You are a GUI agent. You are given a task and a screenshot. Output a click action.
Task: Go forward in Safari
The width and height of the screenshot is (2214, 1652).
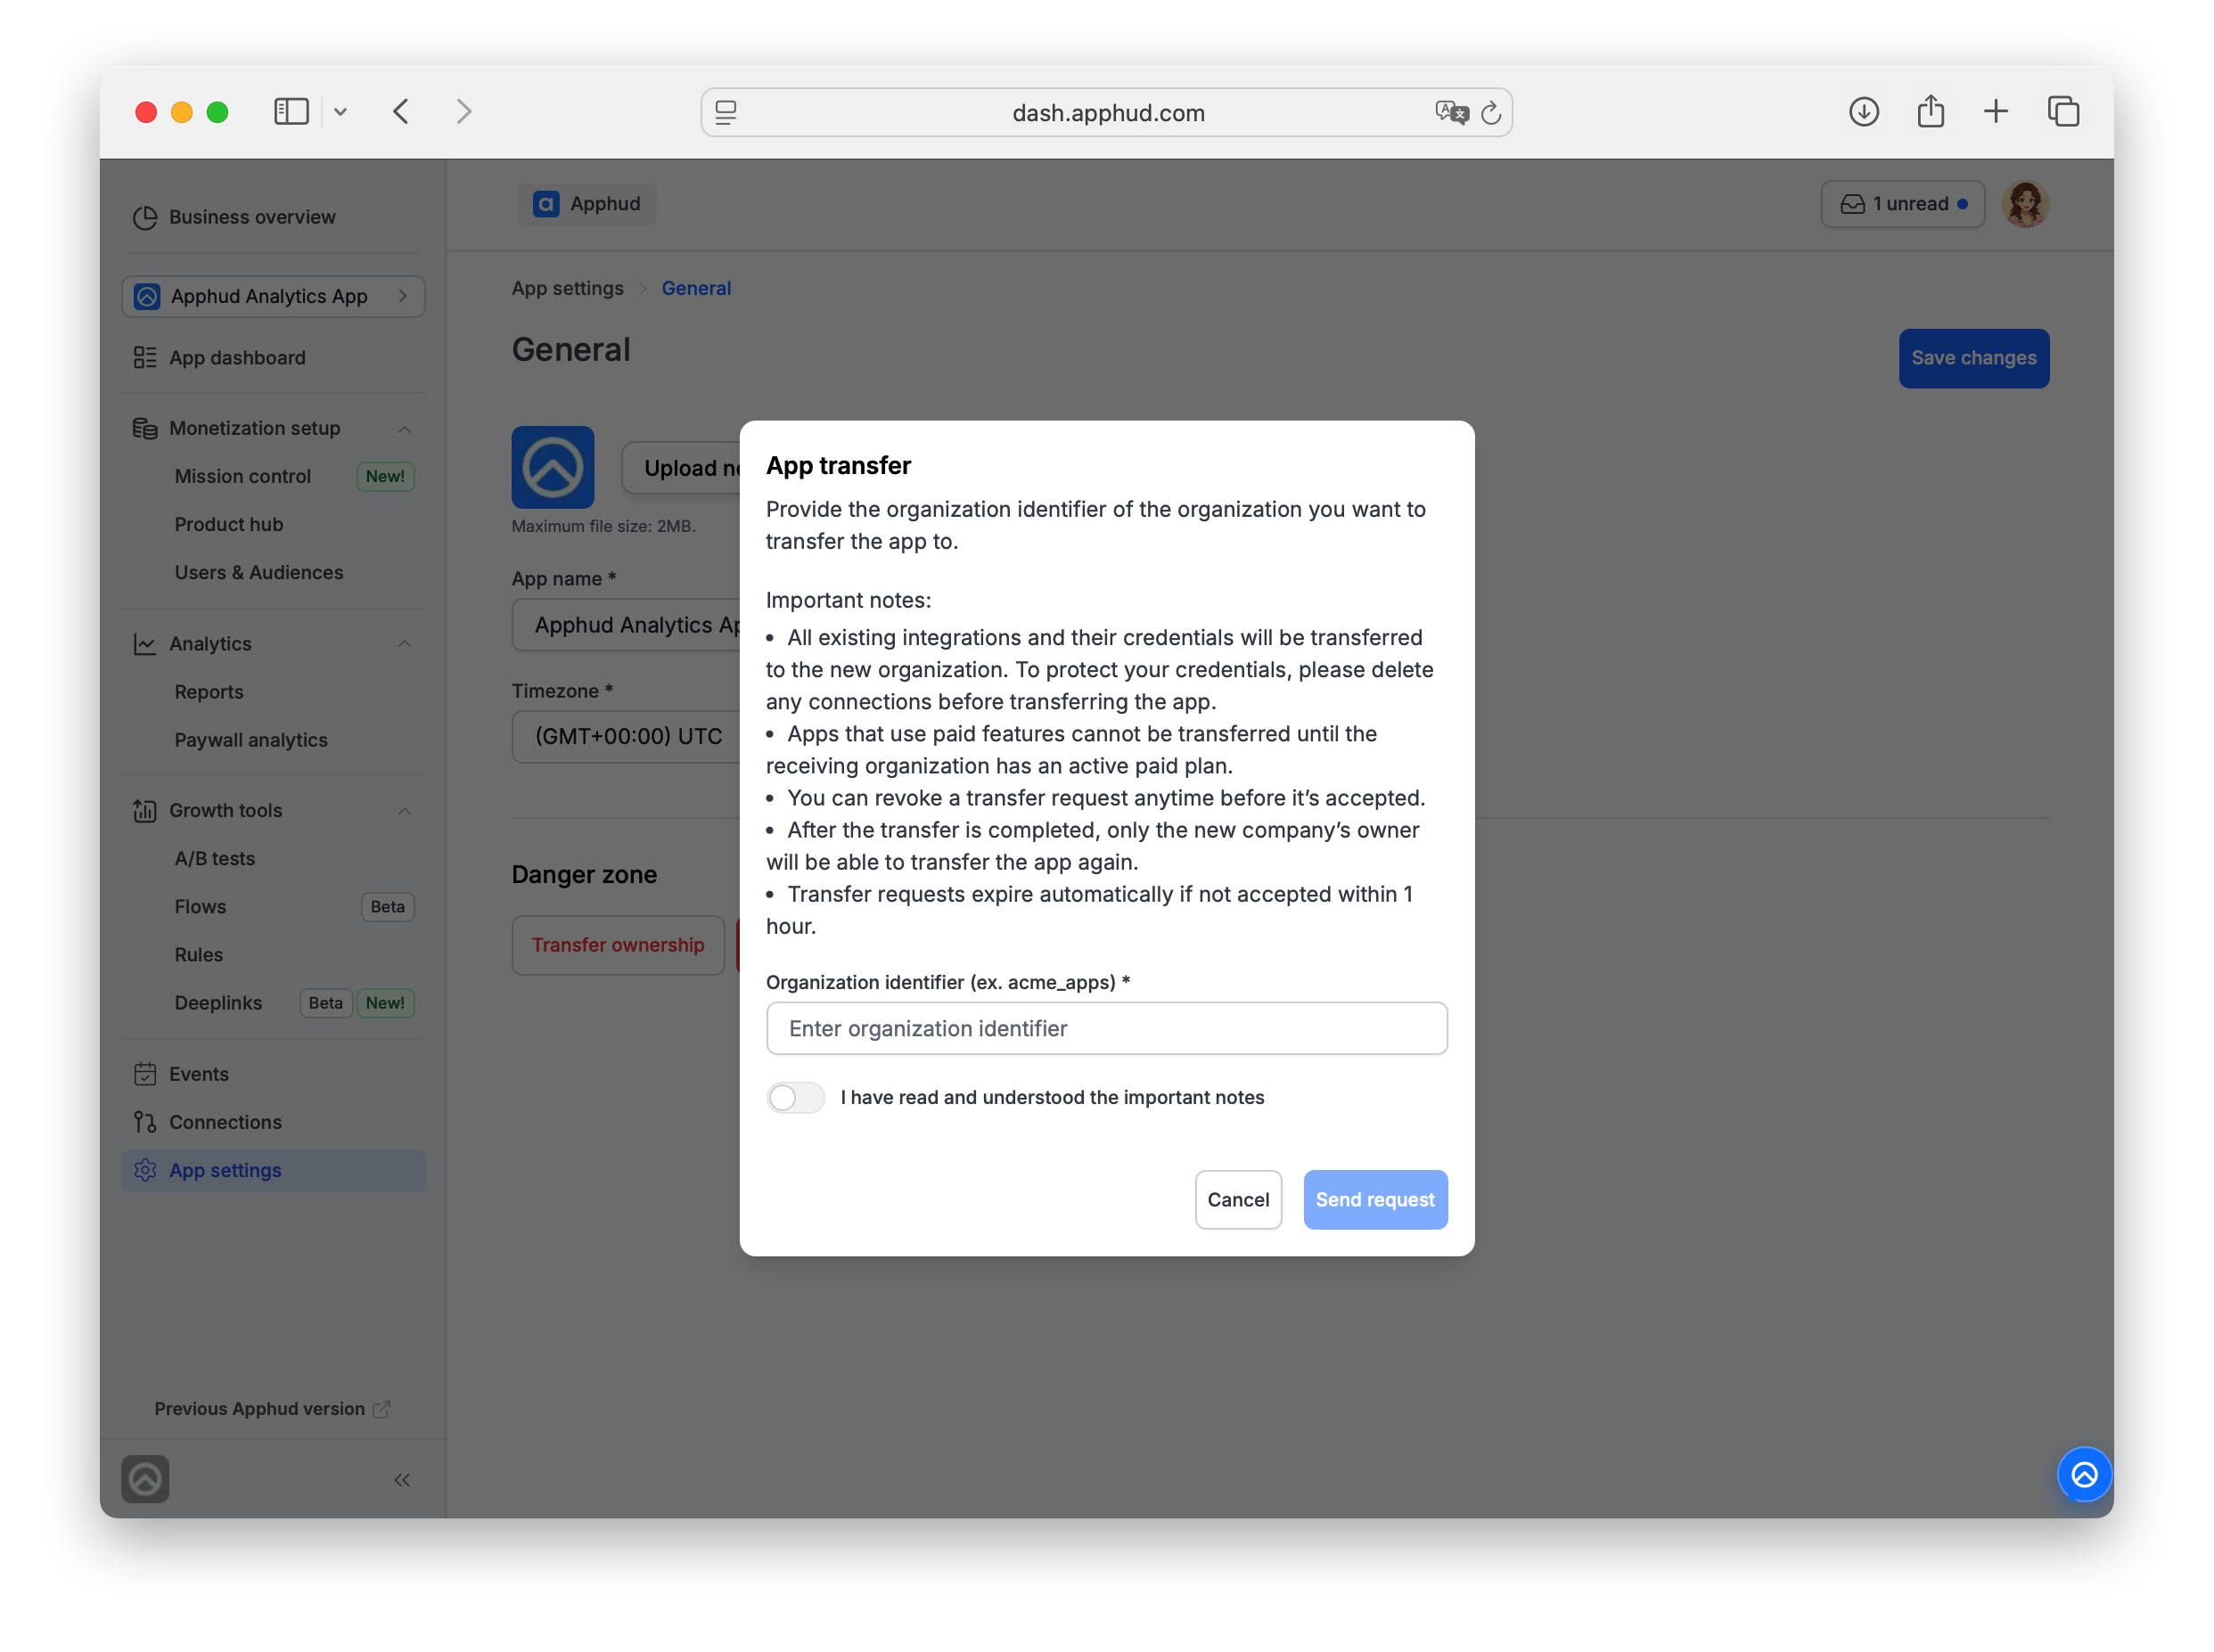(463, 111)
